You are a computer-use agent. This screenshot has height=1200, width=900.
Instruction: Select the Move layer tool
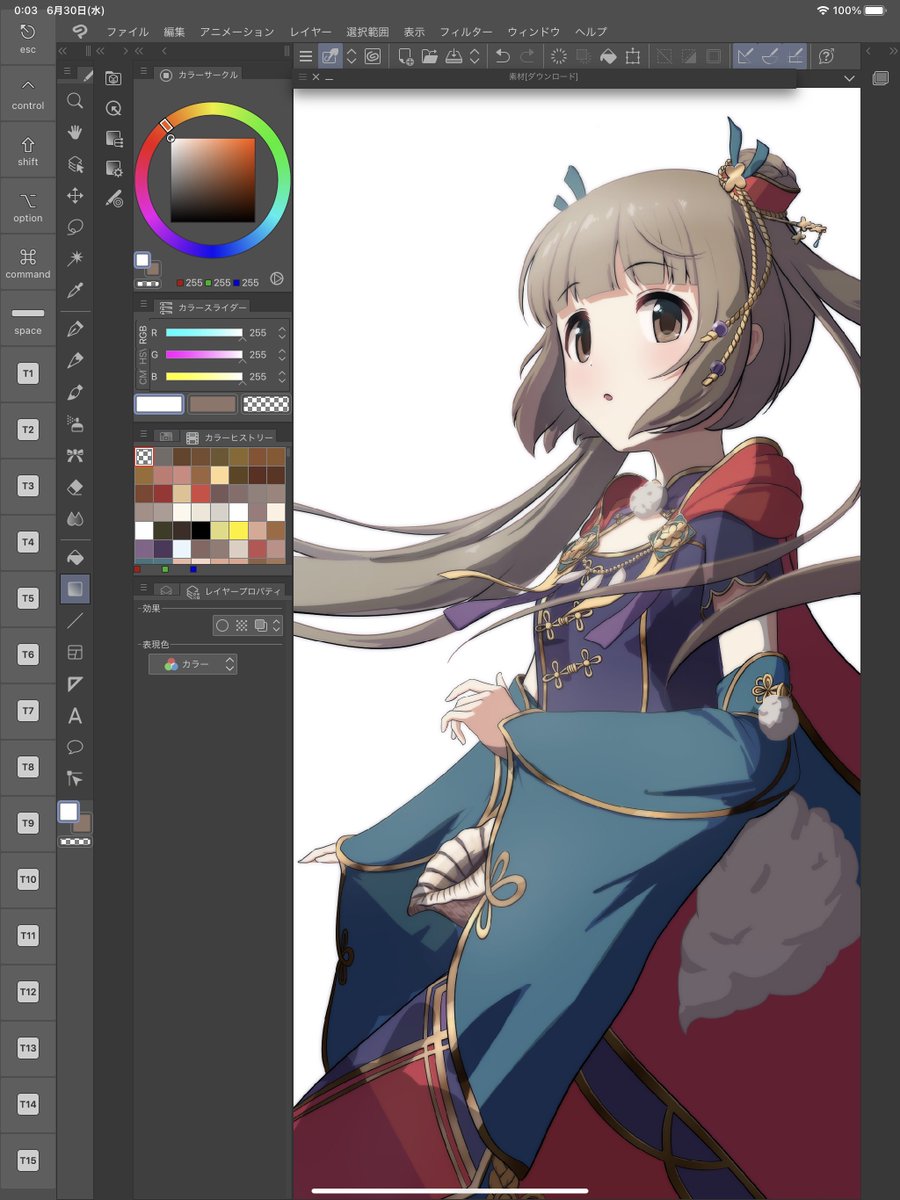tap(75, 196)
